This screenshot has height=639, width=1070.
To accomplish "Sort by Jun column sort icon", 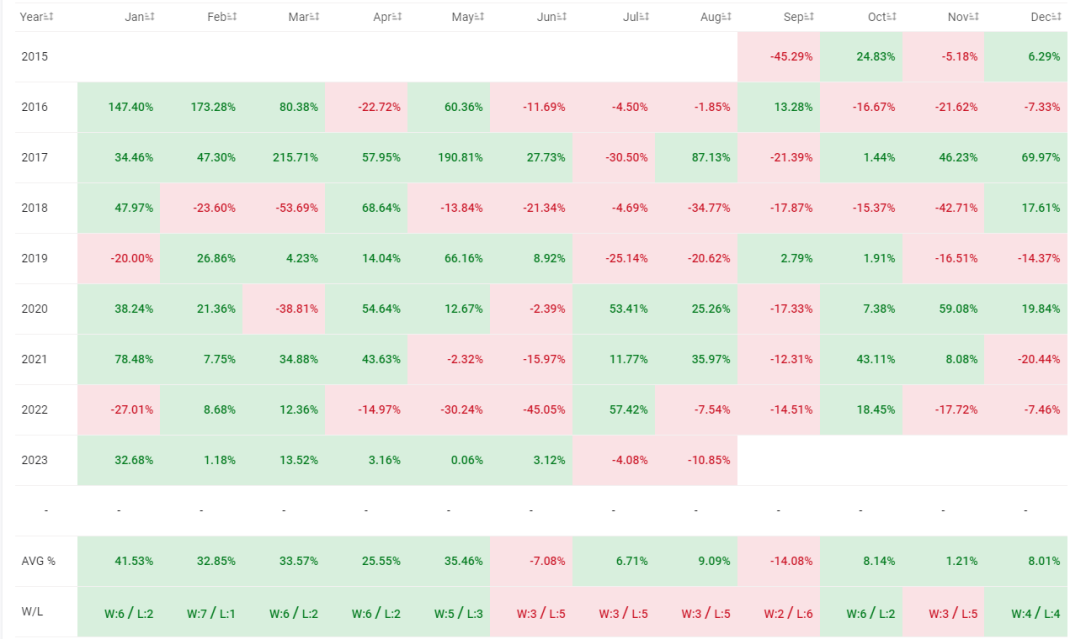I will (562, 17).
